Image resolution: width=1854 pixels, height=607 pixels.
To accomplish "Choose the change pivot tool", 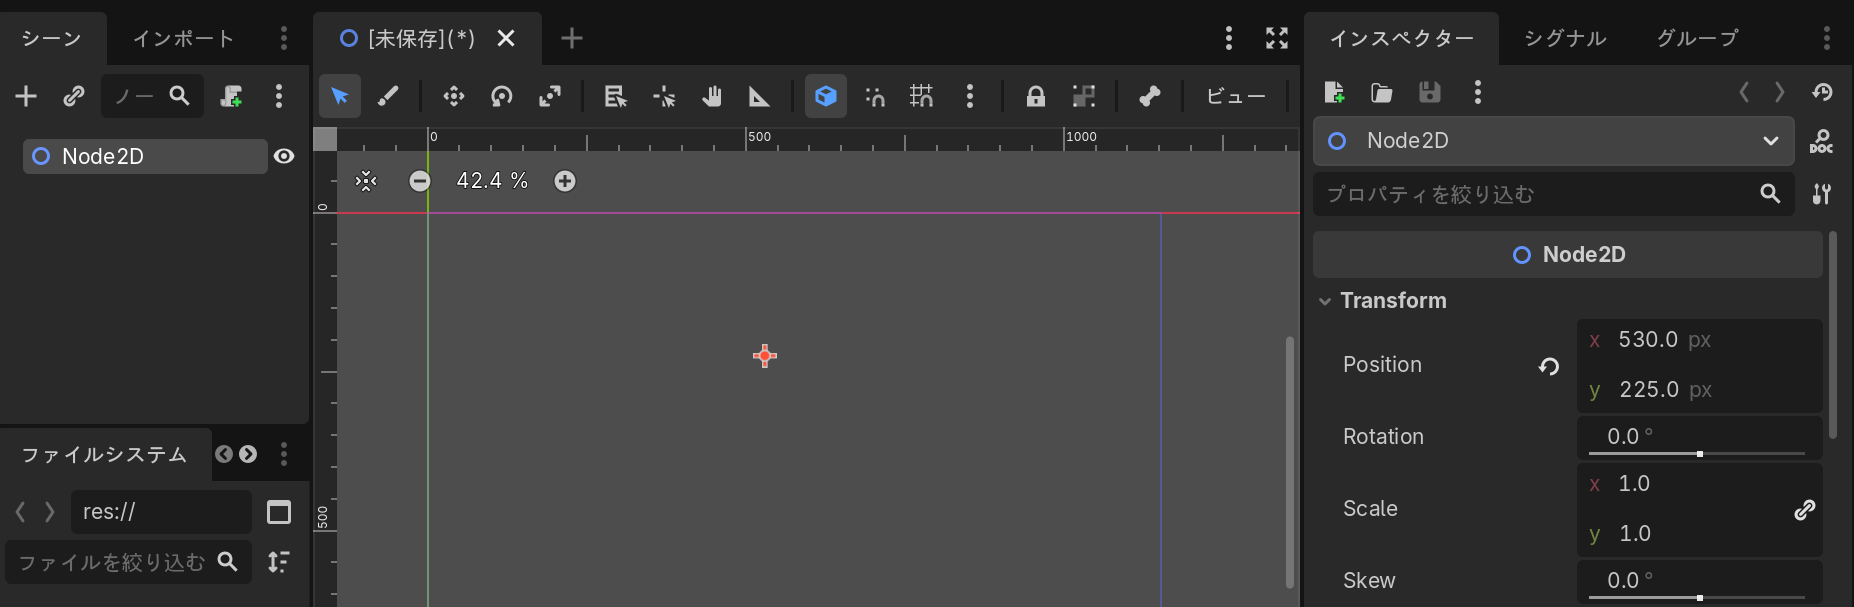I will pos(664,96).
